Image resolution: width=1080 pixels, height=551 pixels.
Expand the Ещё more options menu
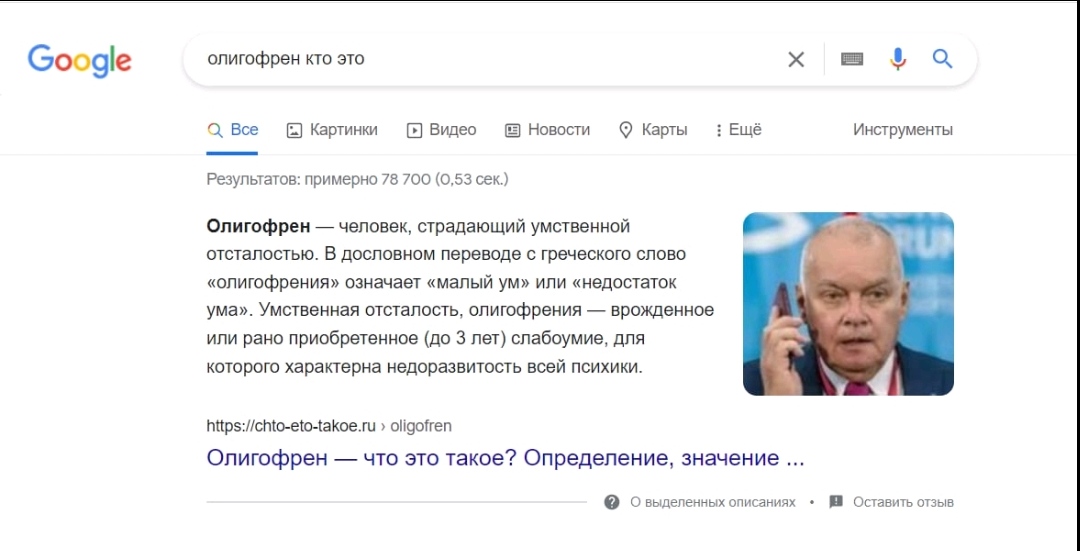(738, 129)
